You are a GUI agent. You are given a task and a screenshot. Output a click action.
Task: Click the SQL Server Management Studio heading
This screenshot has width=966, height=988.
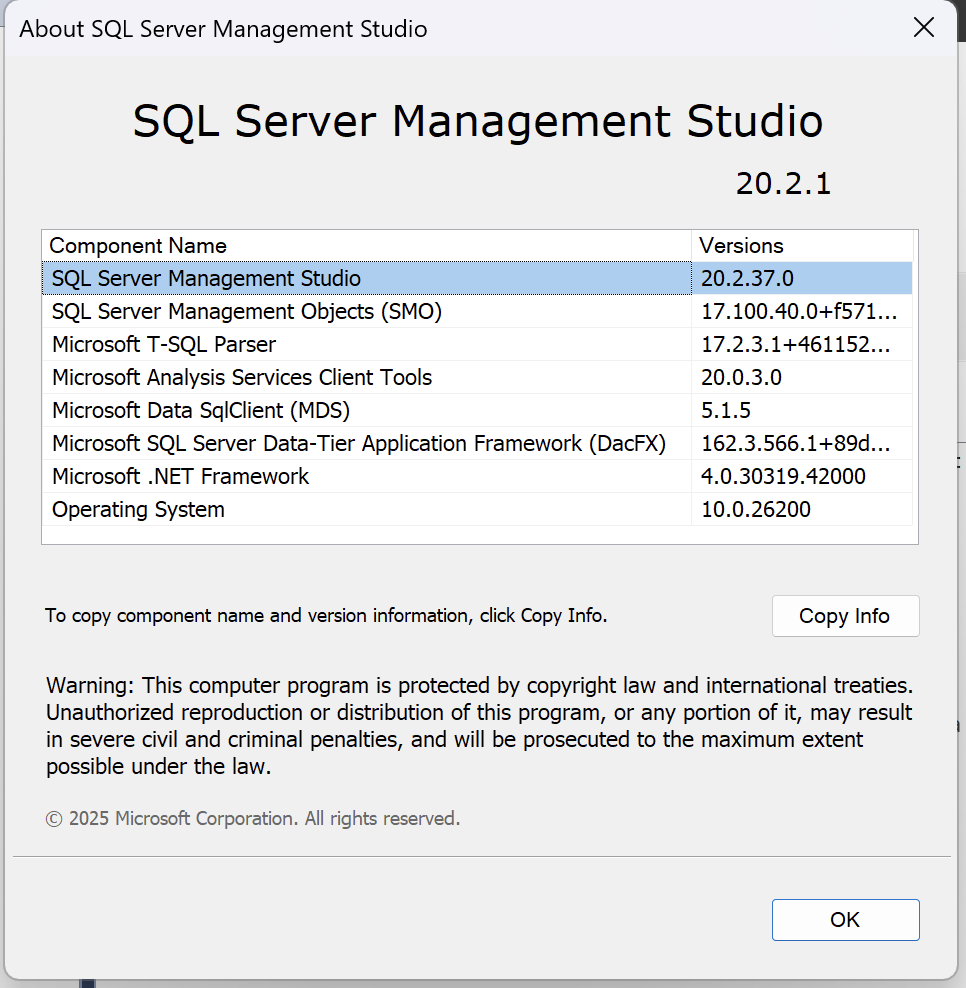coord(478,121)
